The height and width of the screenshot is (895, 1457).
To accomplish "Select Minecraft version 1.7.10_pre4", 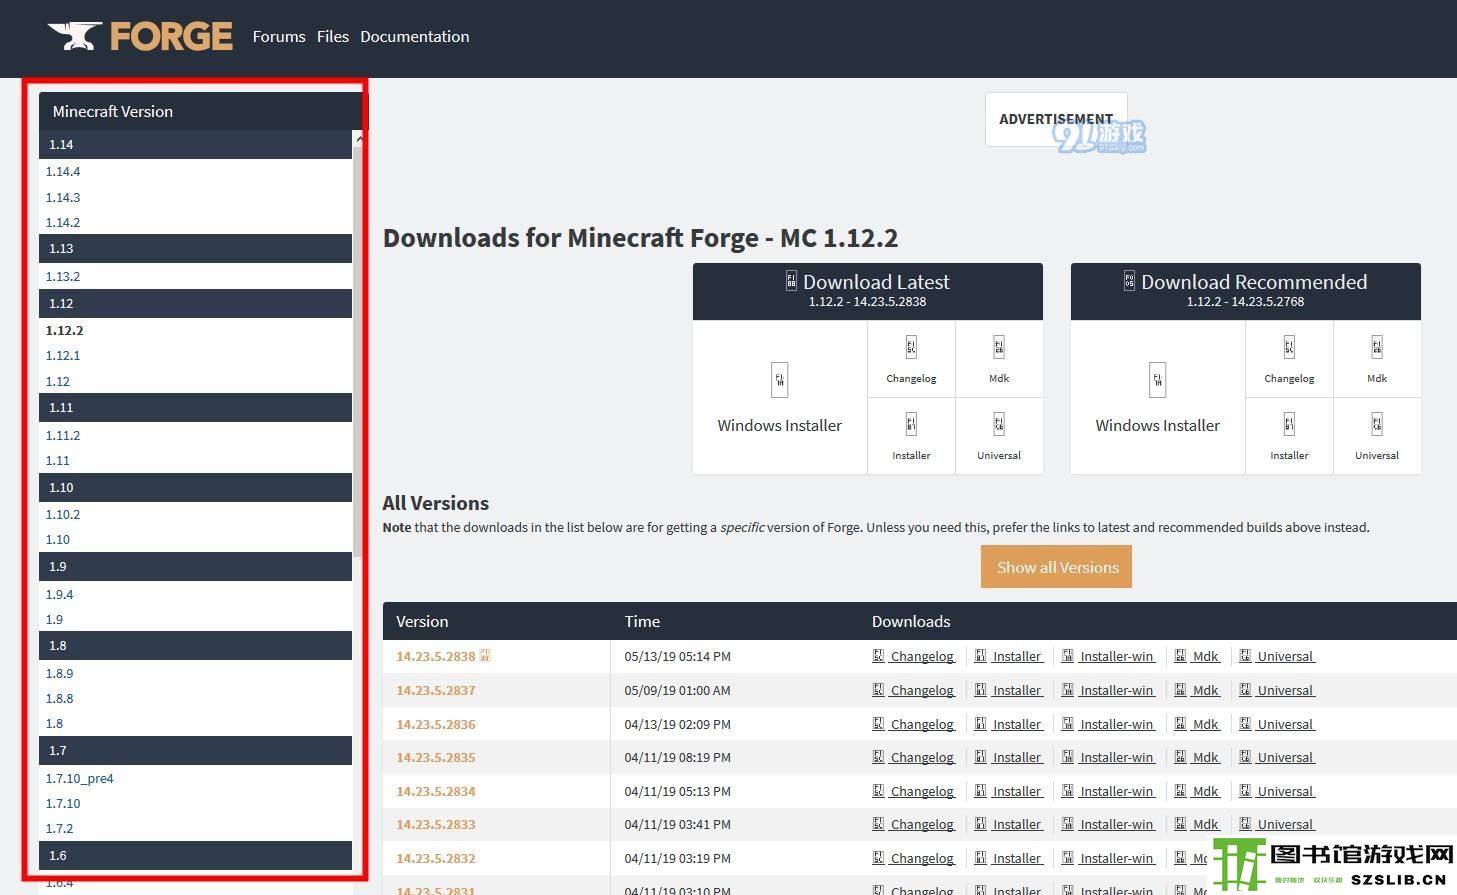I will point(80,778).
